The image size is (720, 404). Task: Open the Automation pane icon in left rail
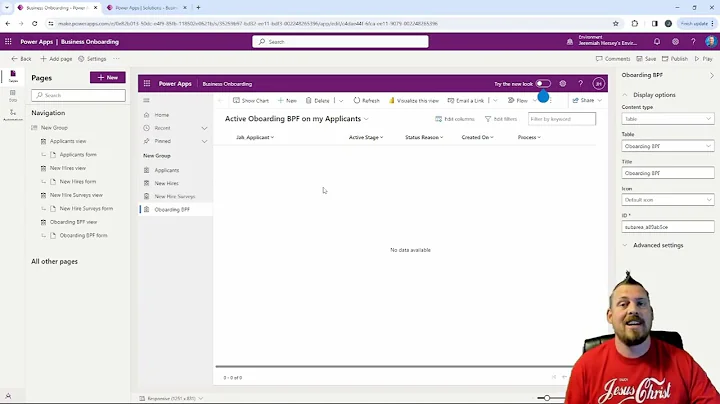pyautogui.click(x=13, y=115)
